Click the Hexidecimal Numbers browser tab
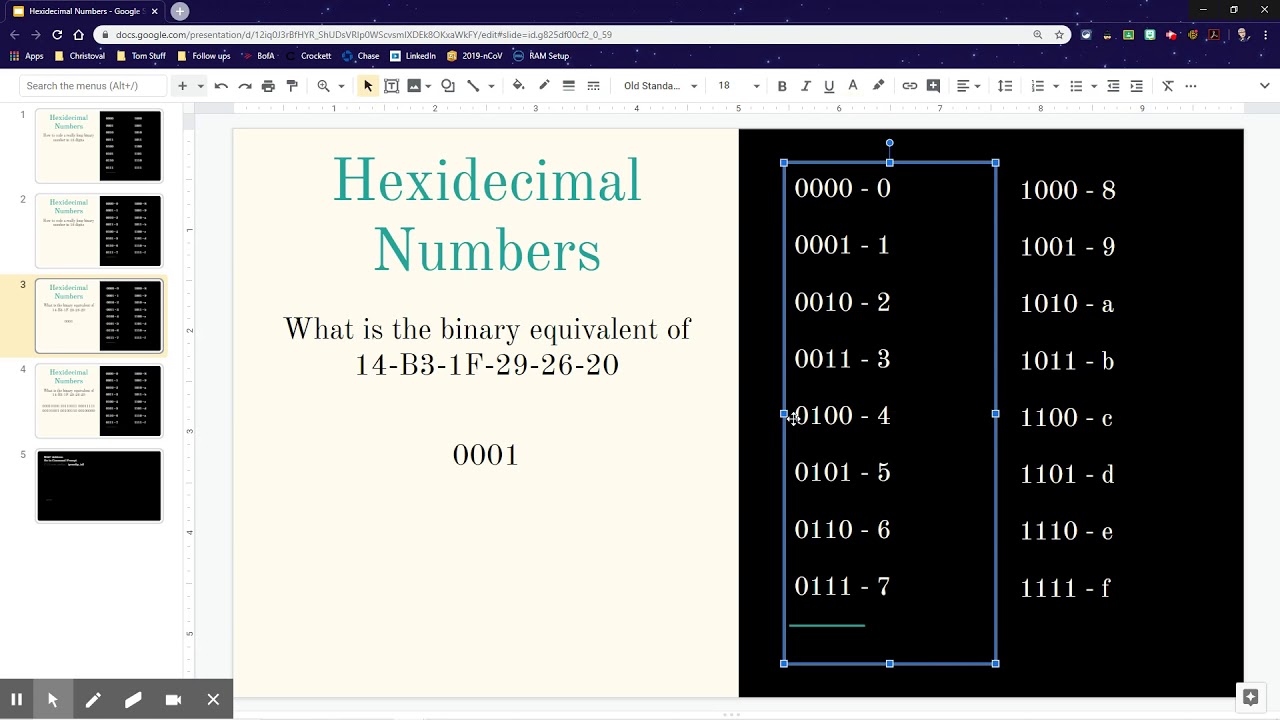The width and height of the screenshot is (1280, 720). [86, 11]
